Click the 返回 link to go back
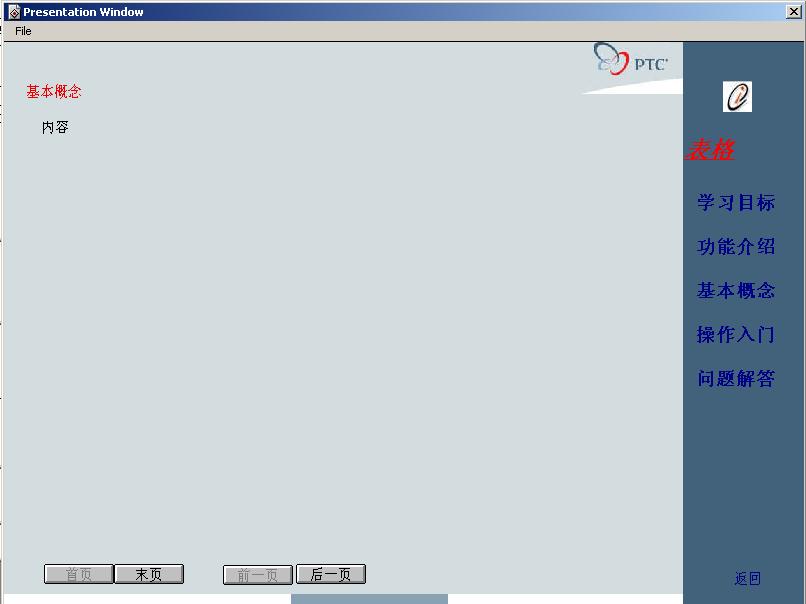The height and width of the screenshot is (604, 806). tap(748, 579)
